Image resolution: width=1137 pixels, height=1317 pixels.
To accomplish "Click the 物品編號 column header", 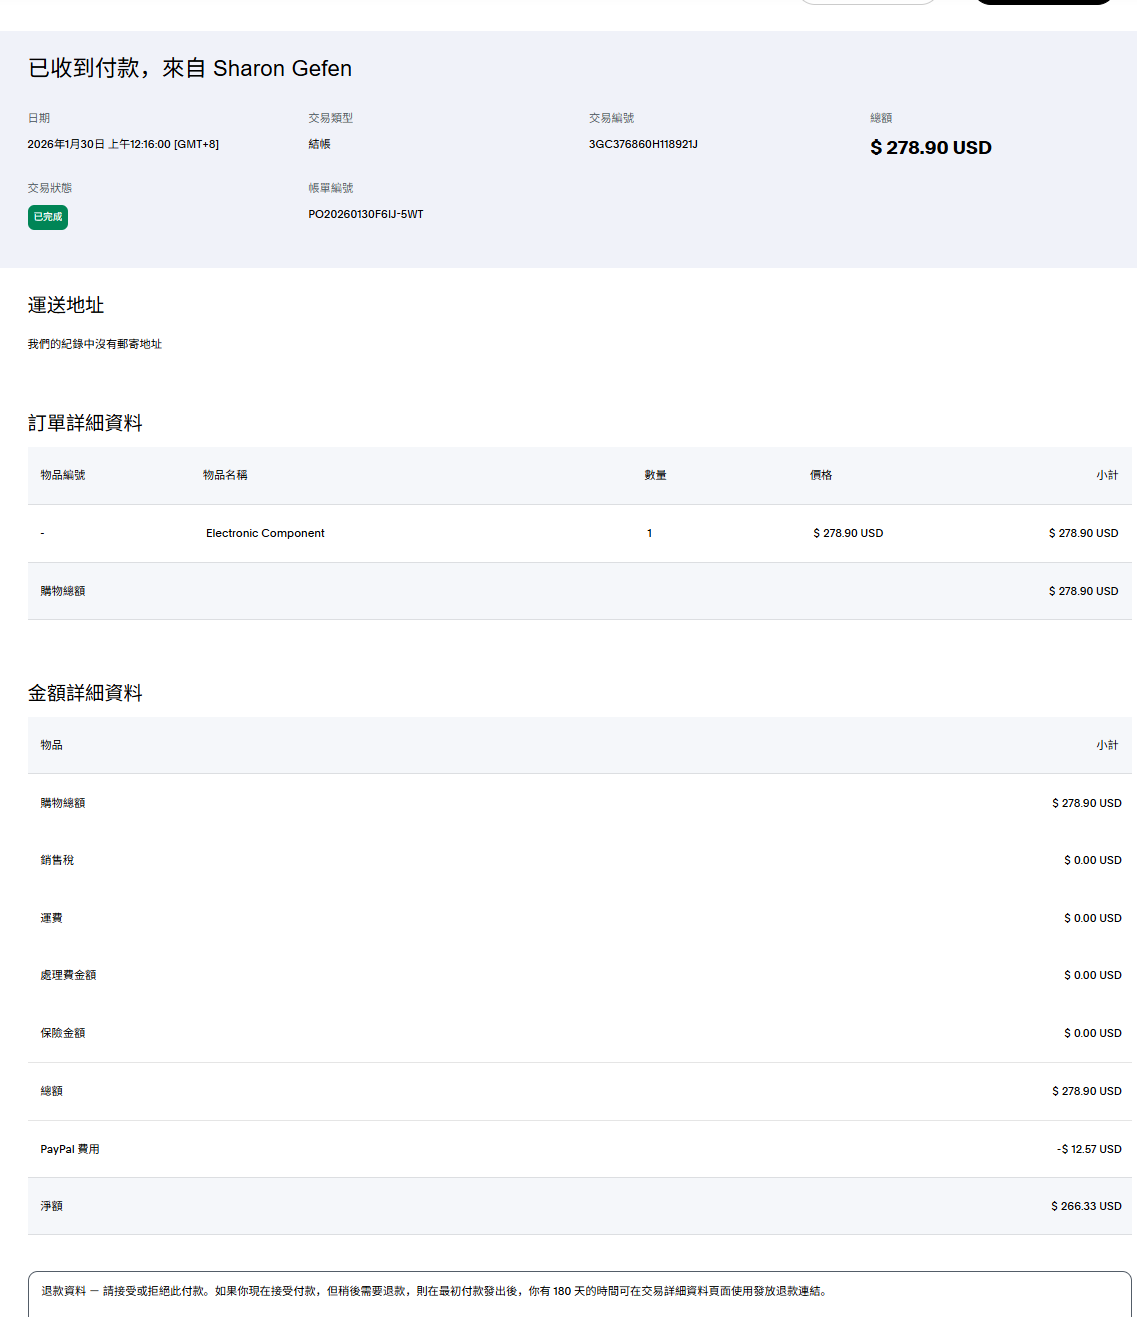I will 63,475.
